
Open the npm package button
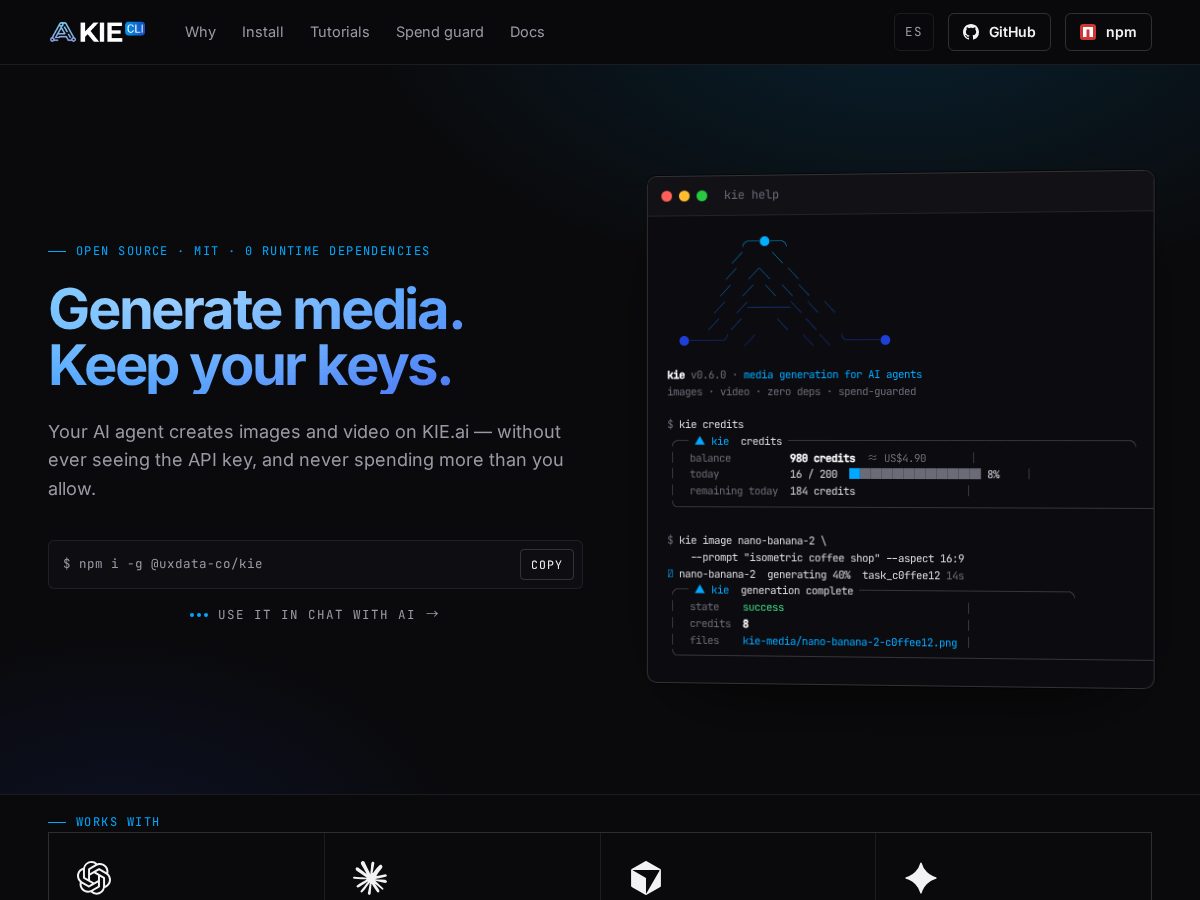(x=1108, y=32)
